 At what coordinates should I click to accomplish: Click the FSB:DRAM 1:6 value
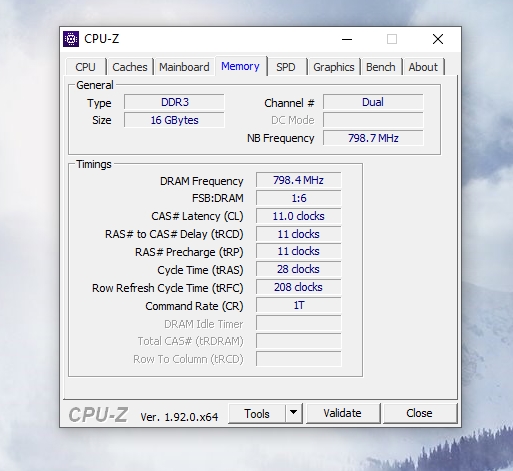click(x=299, y=198)
